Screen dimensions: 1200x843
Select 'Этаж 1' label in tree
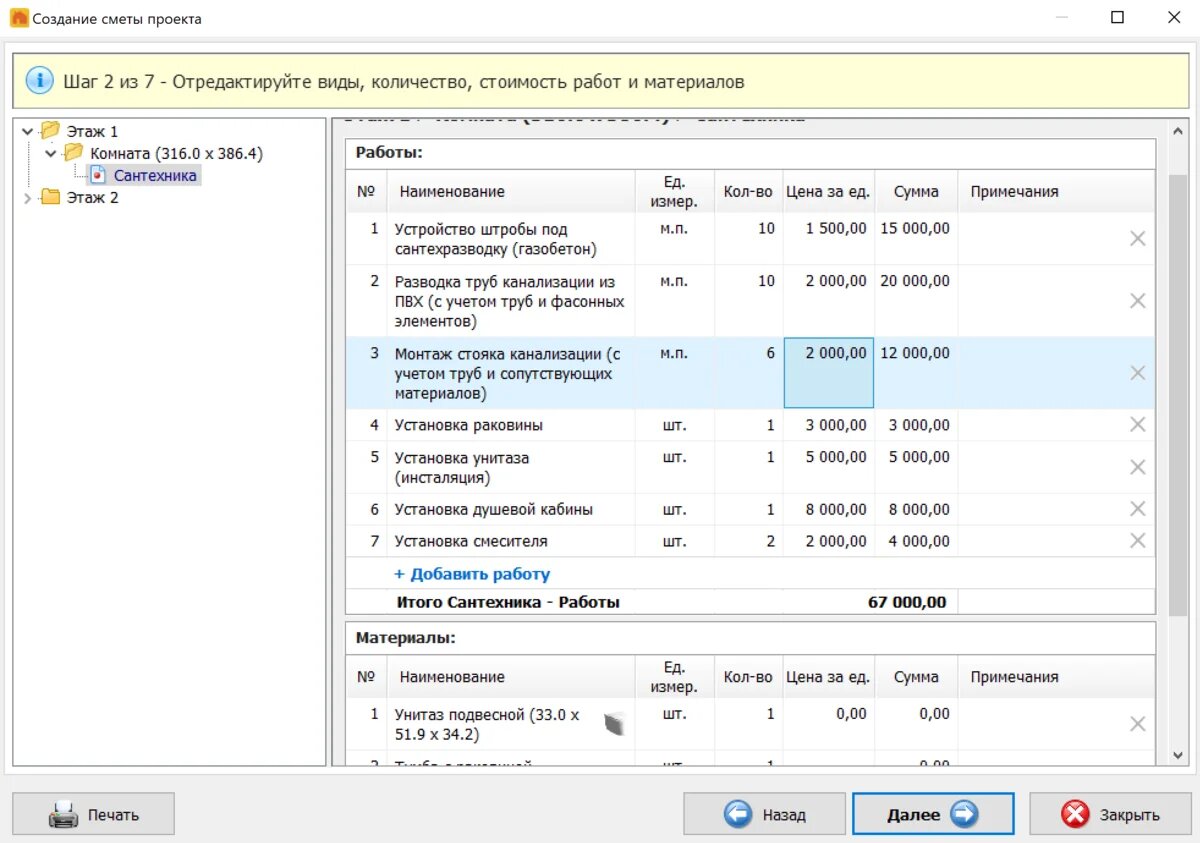[92, 131]
